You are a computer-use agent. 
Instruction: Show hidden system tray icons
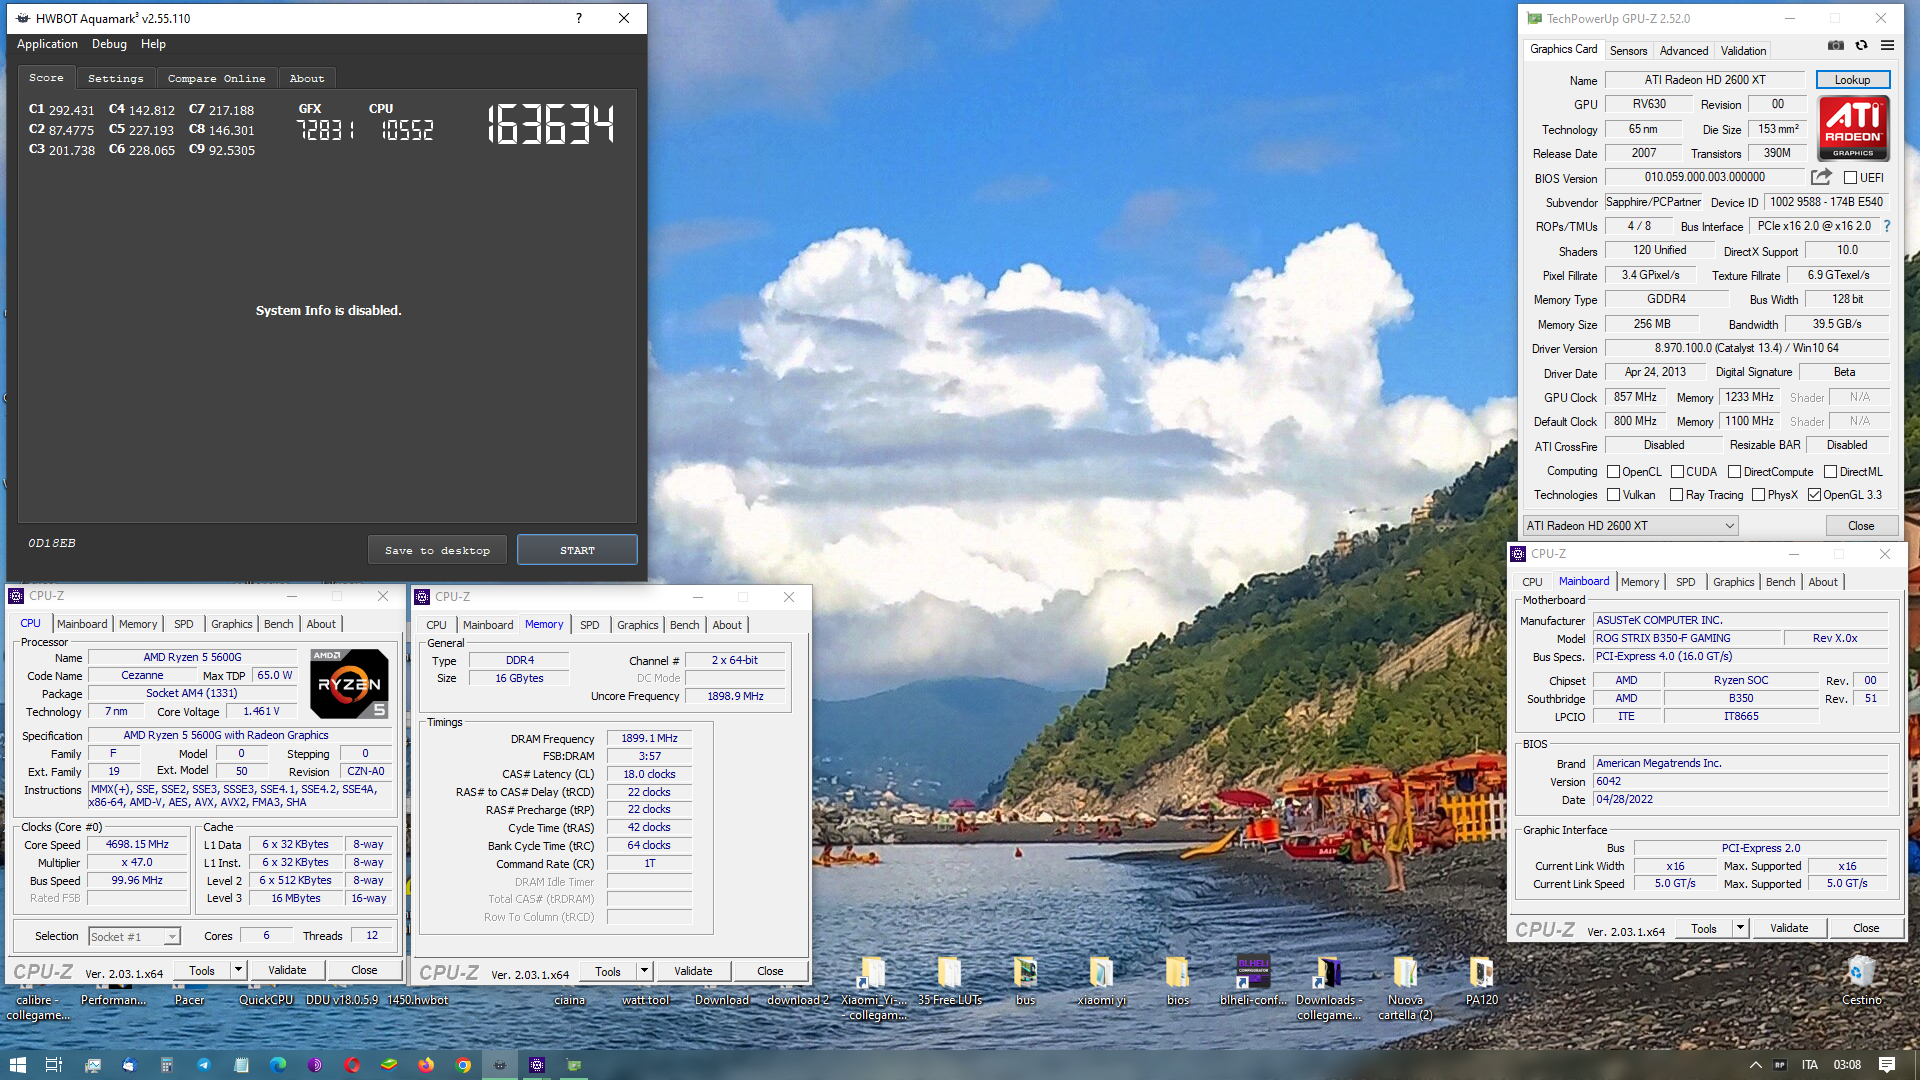(x=1755, y=1065)
